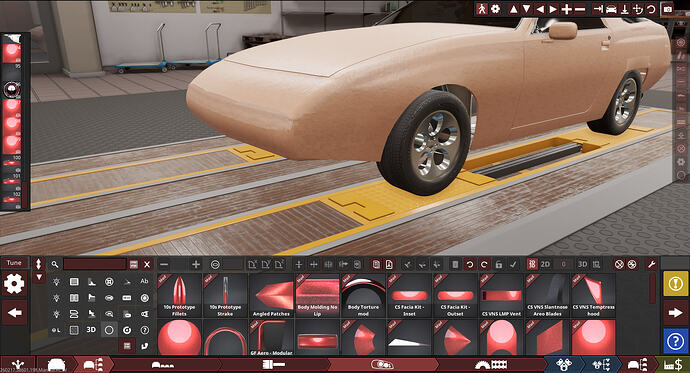Select the license plate category icon
The width and height of the screenshot is (690, 373).
tap(127, 298)
